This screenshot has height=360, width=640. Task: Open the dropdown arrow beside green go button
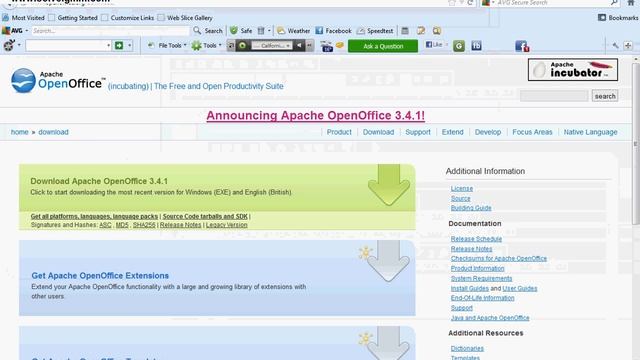click(129, 45)
